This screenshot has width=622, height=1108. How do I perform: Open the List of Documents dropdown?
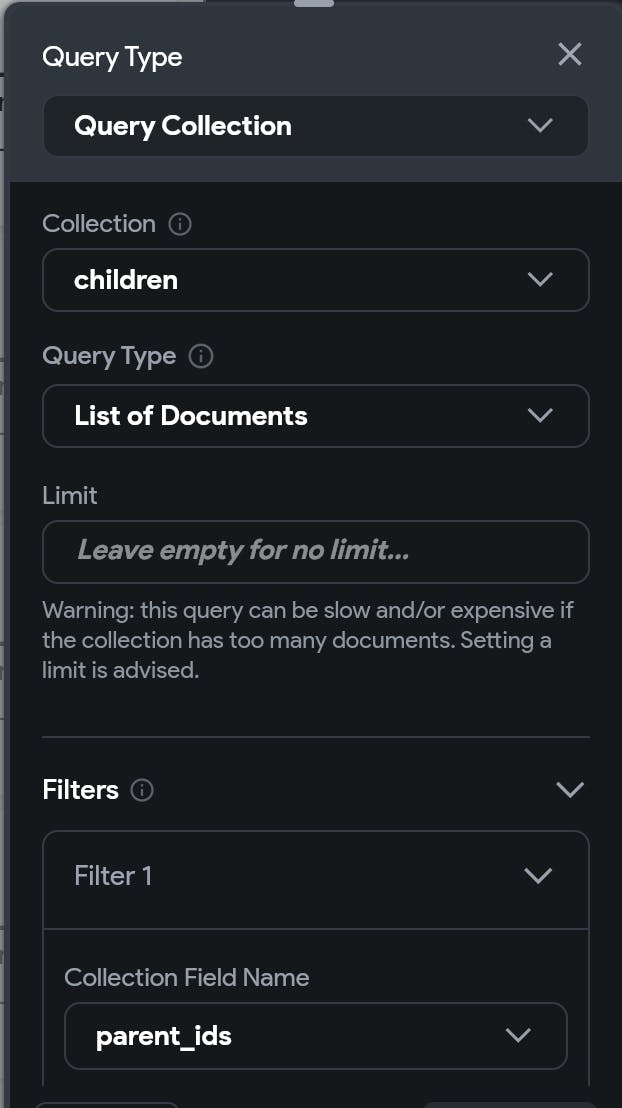(315, 416)
